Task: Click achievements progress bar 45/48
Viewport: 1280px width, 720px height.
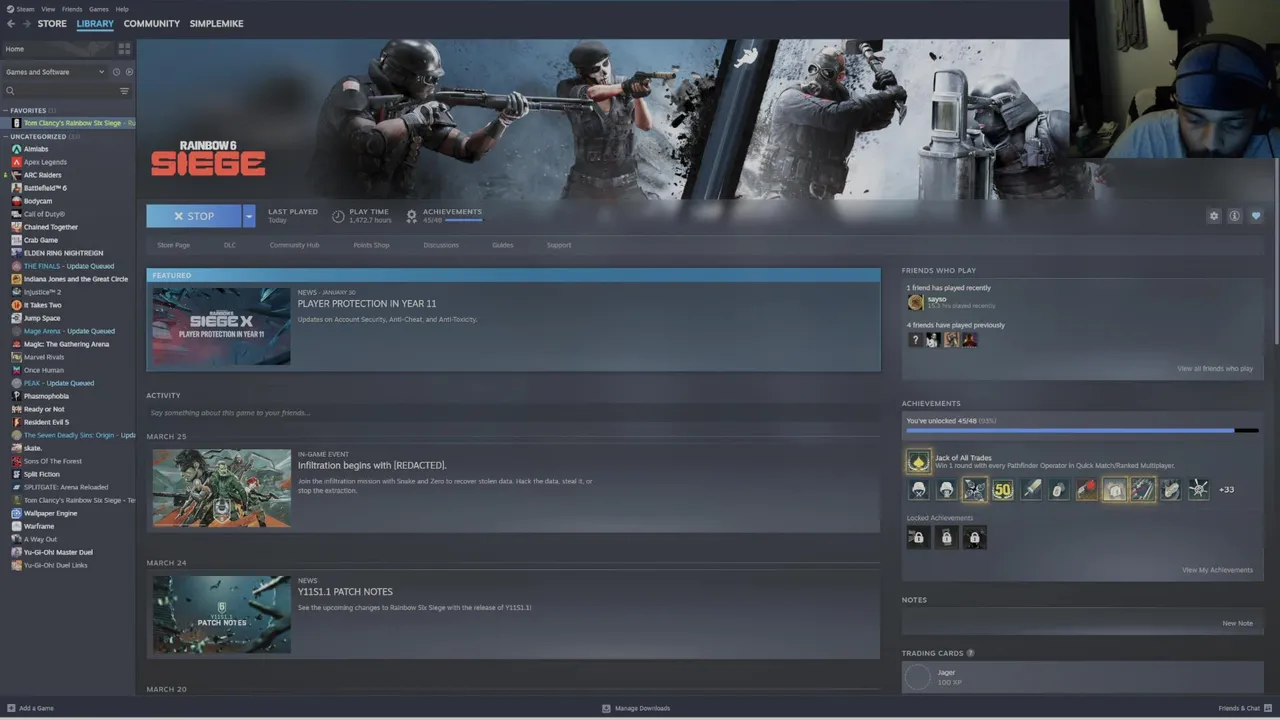Action: coord(1082,430)
